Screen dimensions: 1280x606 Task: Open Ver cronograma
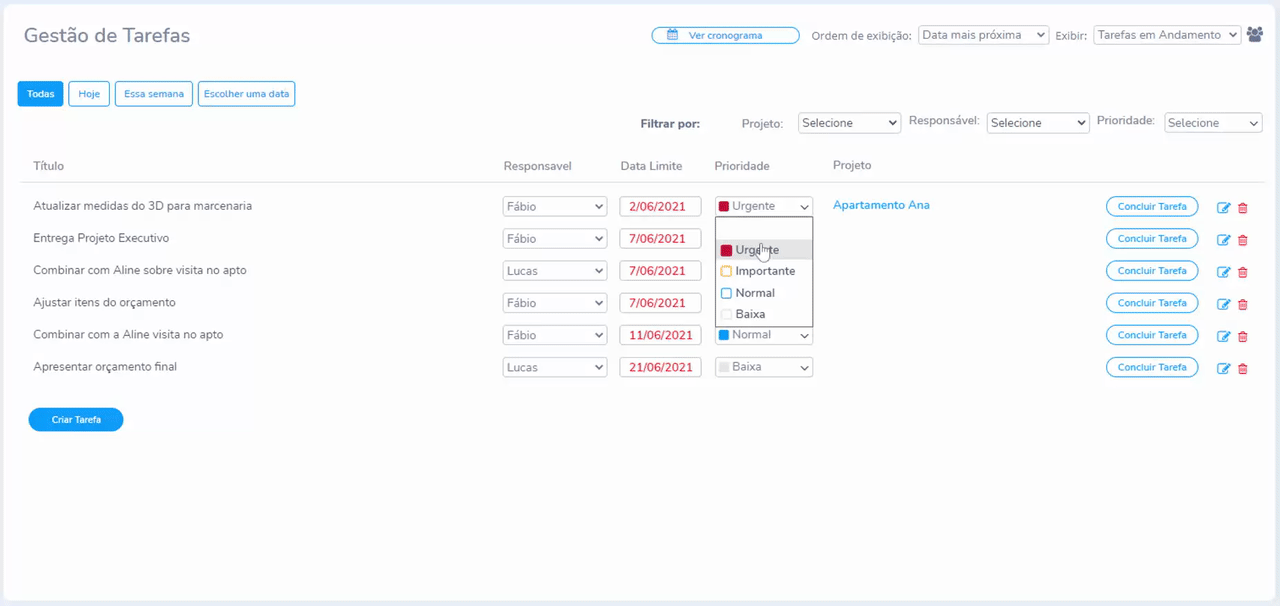[x=725, y=35]
